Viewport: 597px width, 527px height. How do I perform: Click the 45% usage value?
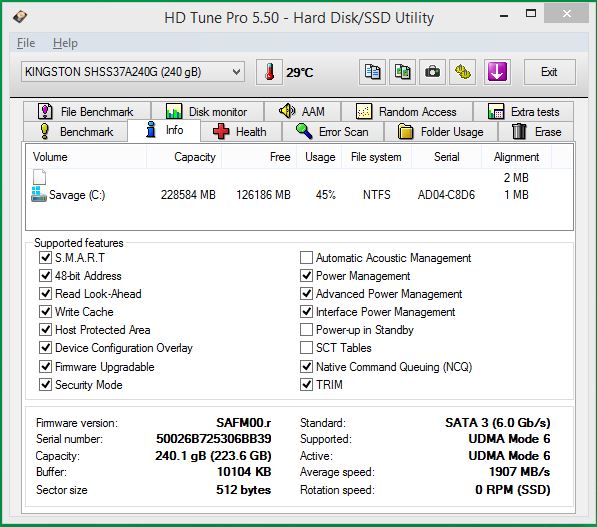(x=326, y=195)
